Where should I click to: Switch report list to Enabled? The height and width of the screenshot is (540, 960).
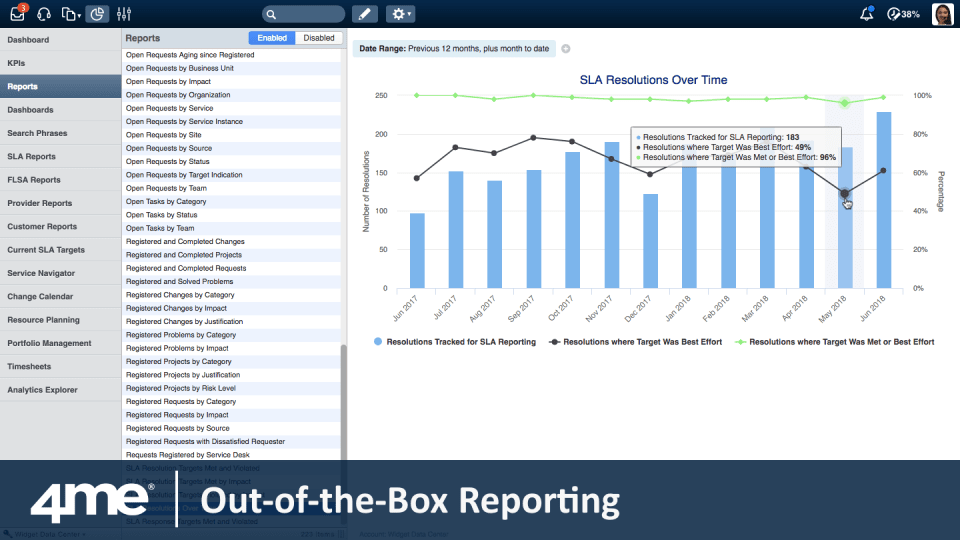[x=272, y=38]
